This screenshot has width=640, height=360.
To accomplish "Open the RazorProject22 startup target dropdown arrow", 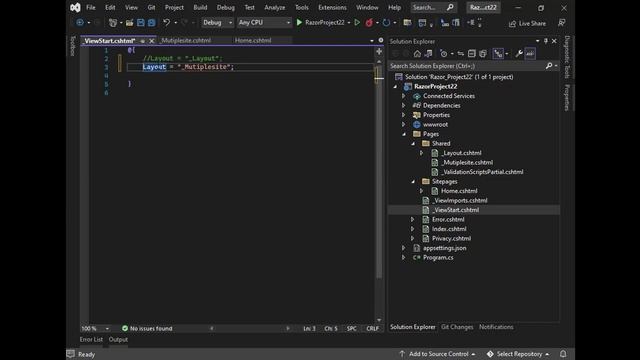I will [349, 23].
